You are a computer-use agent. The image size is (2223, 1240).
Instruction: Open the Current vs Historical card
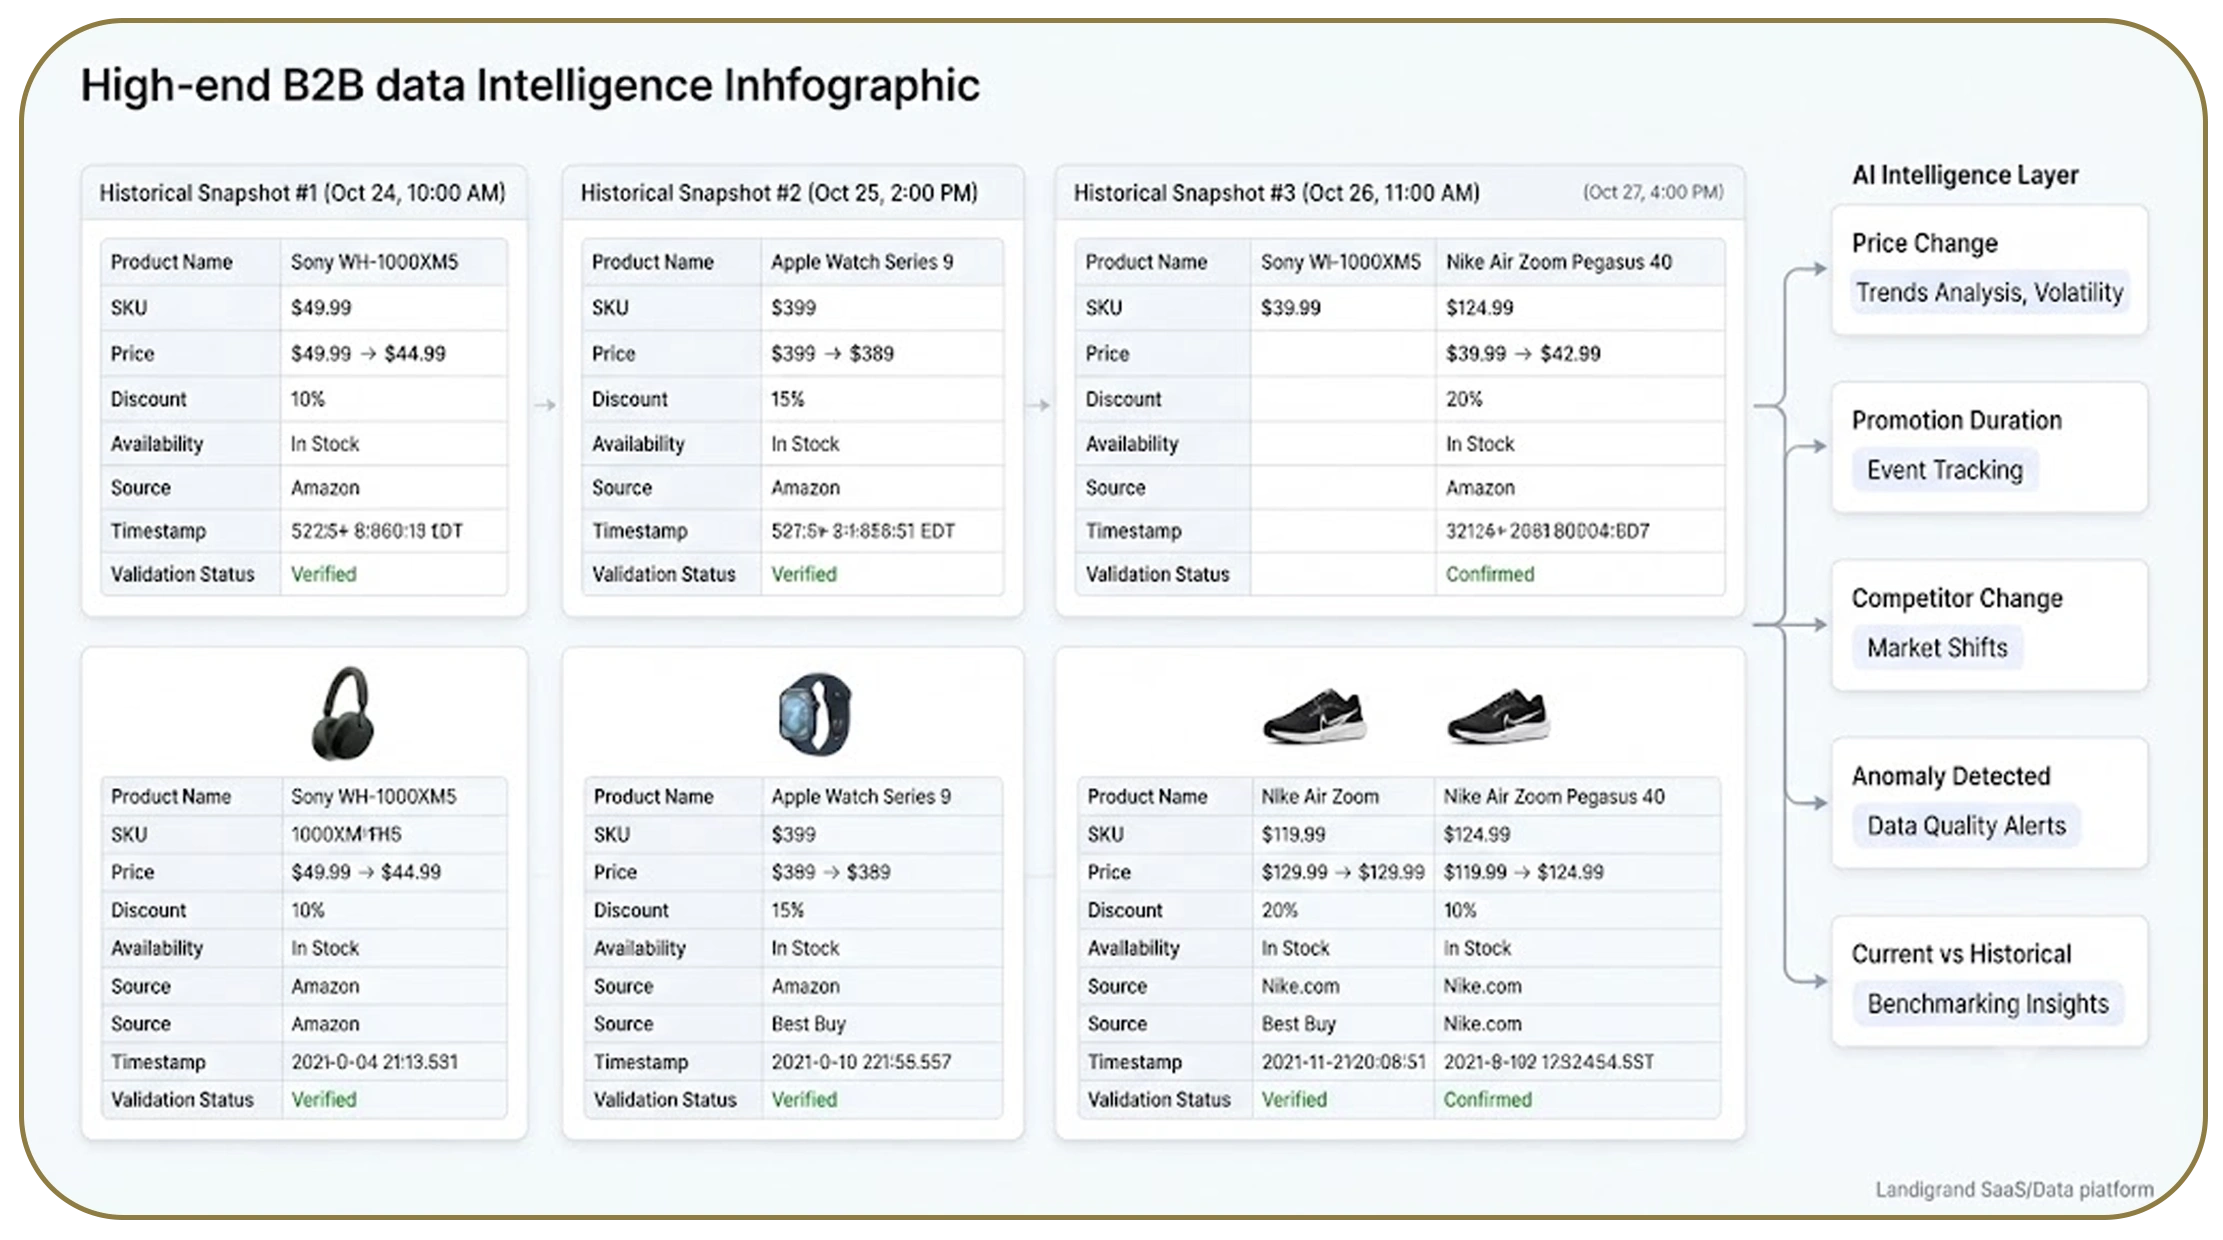1989,981
